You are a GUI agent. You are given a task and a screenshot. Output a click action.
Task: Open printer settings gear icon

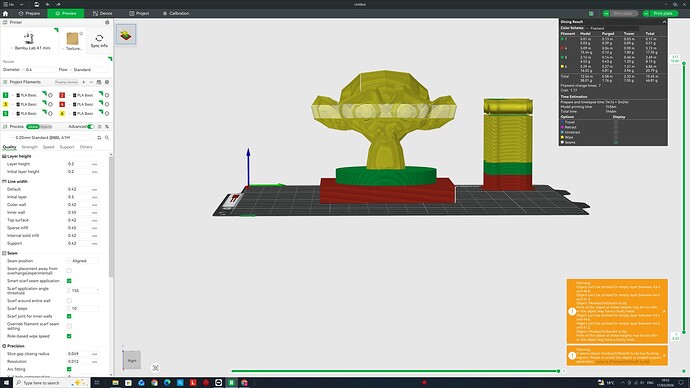[107, 22]
